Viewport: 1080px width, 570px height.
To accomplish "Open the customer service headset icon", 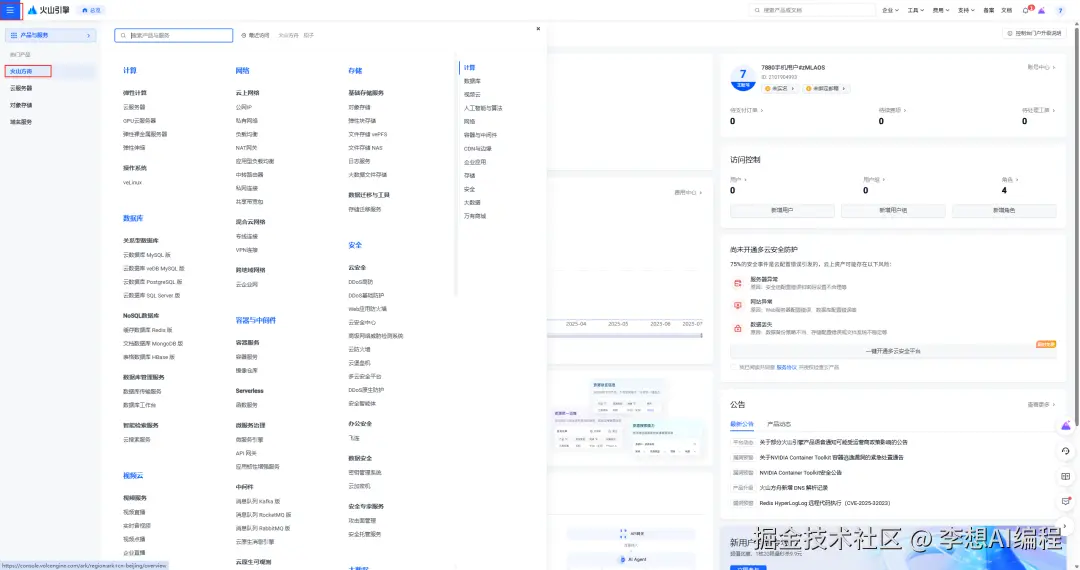I will coord(1066,451).
